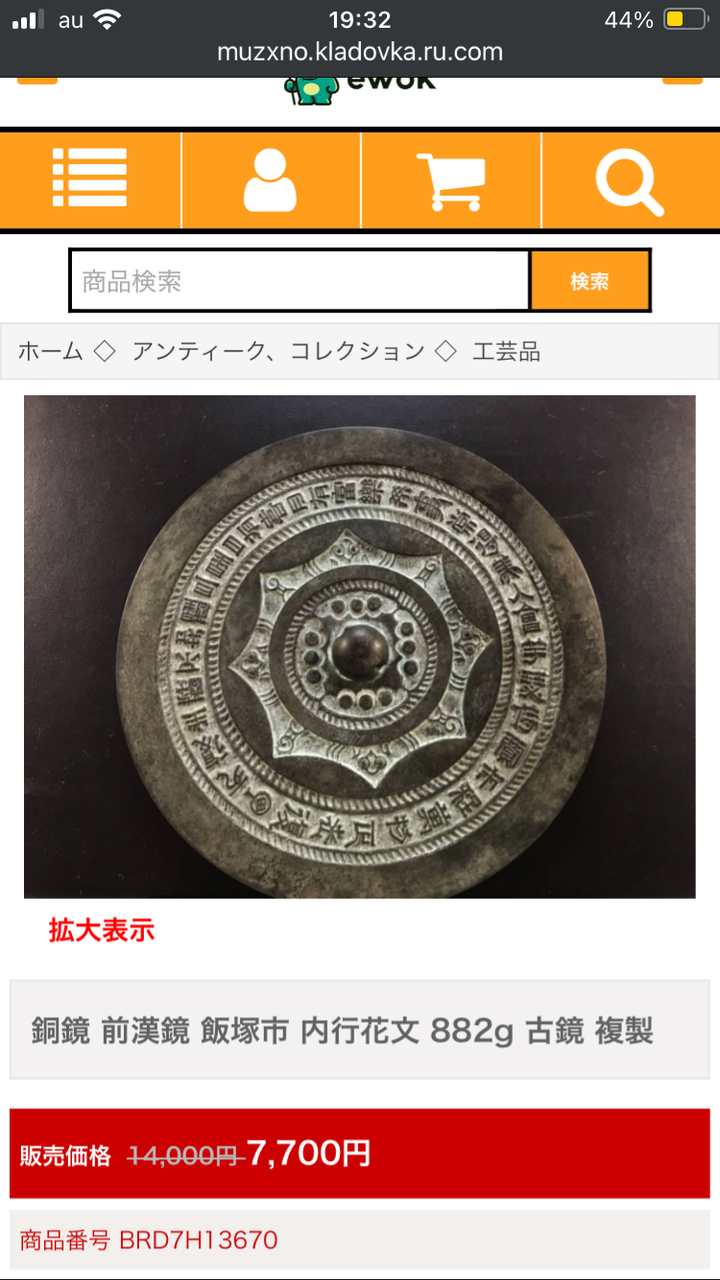
Task: Open the user account icon
Action: tap(270, 180)
